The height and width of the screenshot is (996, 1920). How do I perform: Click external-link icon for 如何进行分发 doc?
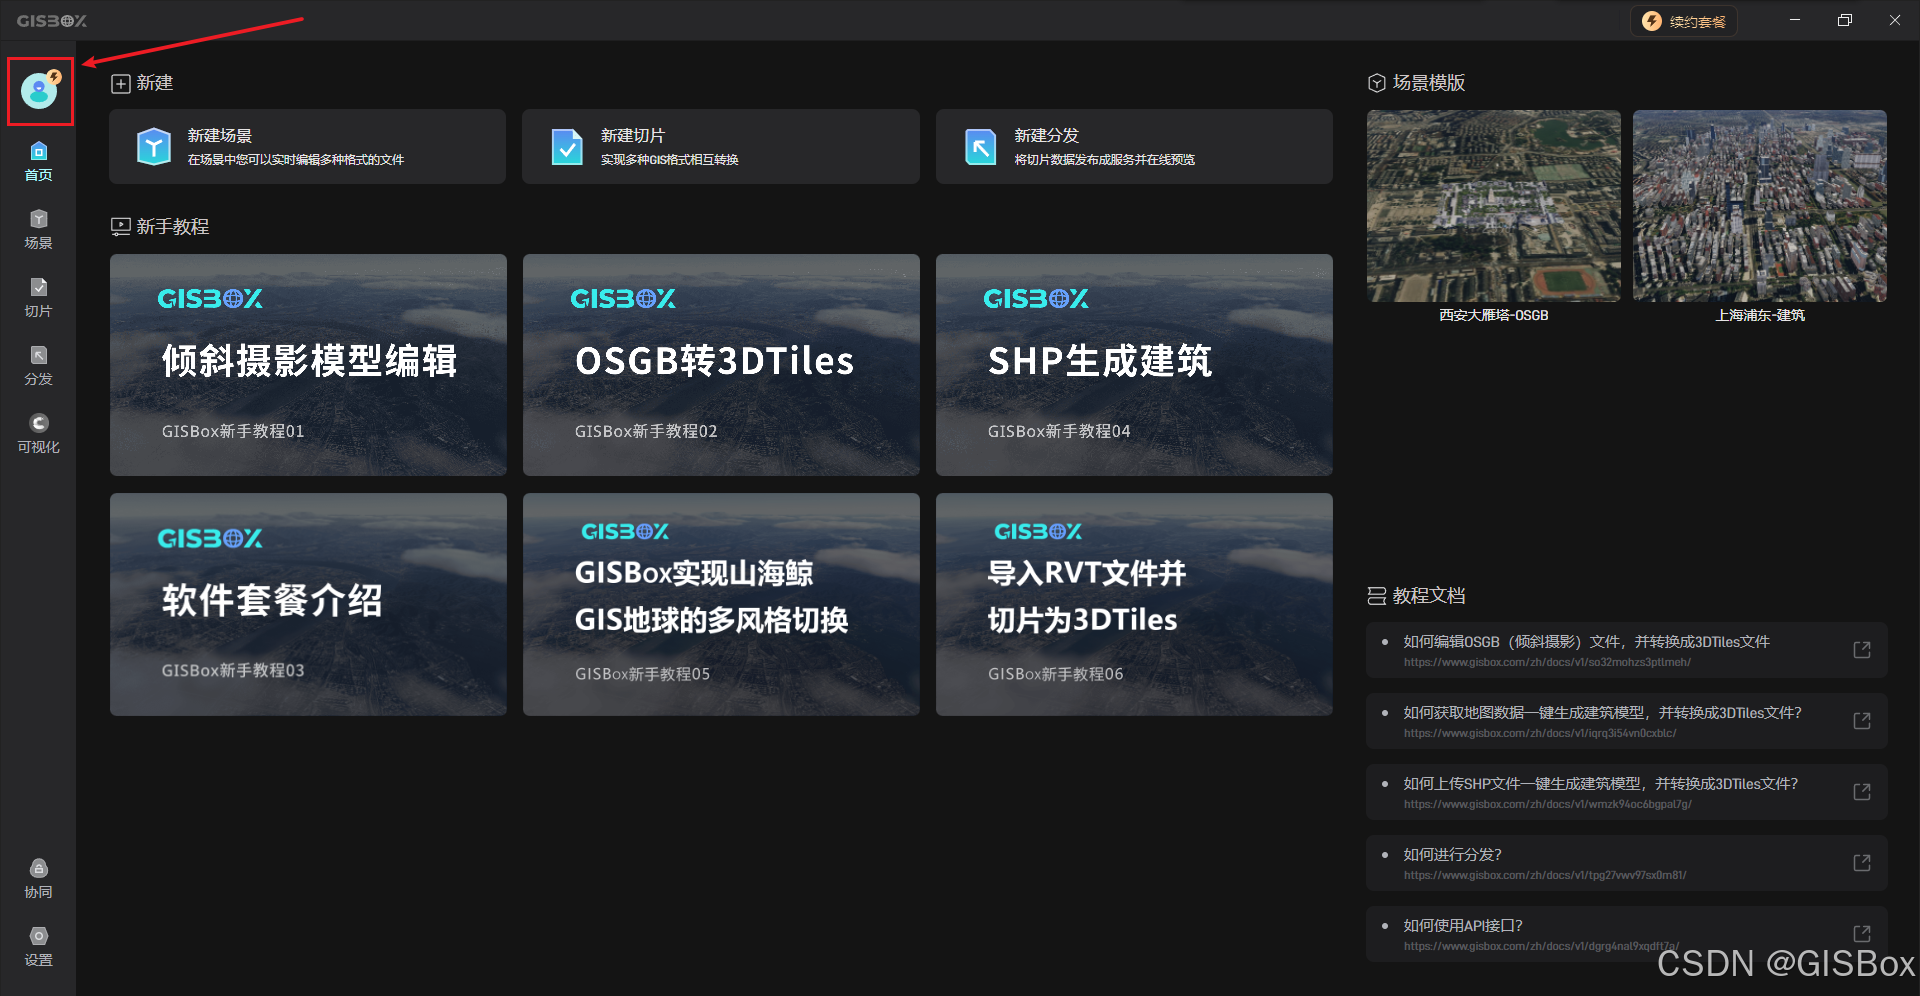click(1862, 863)
